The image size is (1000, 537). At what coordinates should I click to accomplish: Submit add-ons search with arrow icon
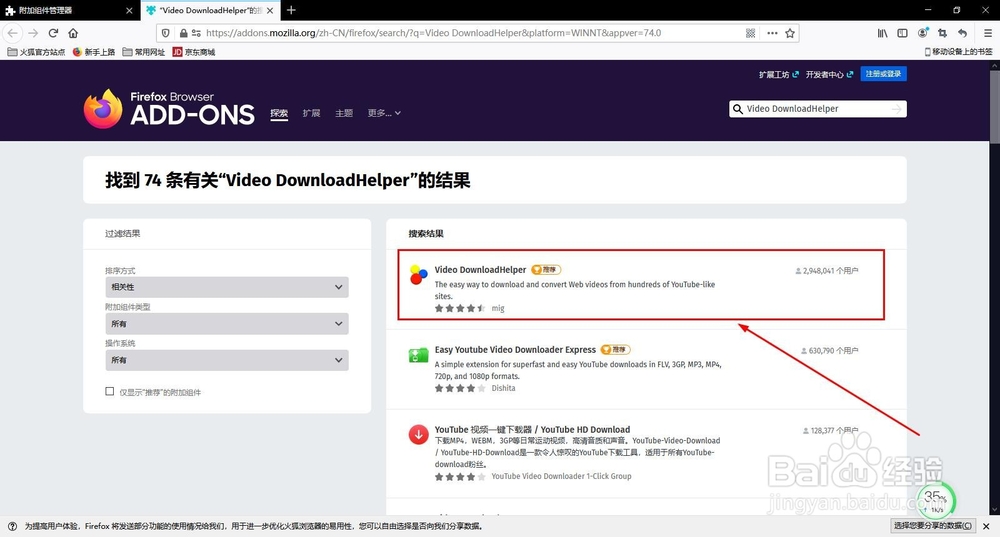[897, 109]
